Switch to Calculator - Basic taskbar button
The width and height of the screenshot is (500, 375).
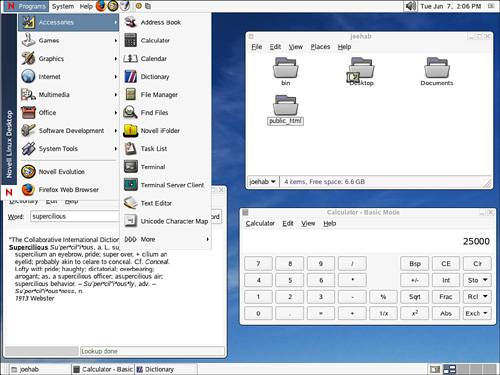[x=103, y=369]
